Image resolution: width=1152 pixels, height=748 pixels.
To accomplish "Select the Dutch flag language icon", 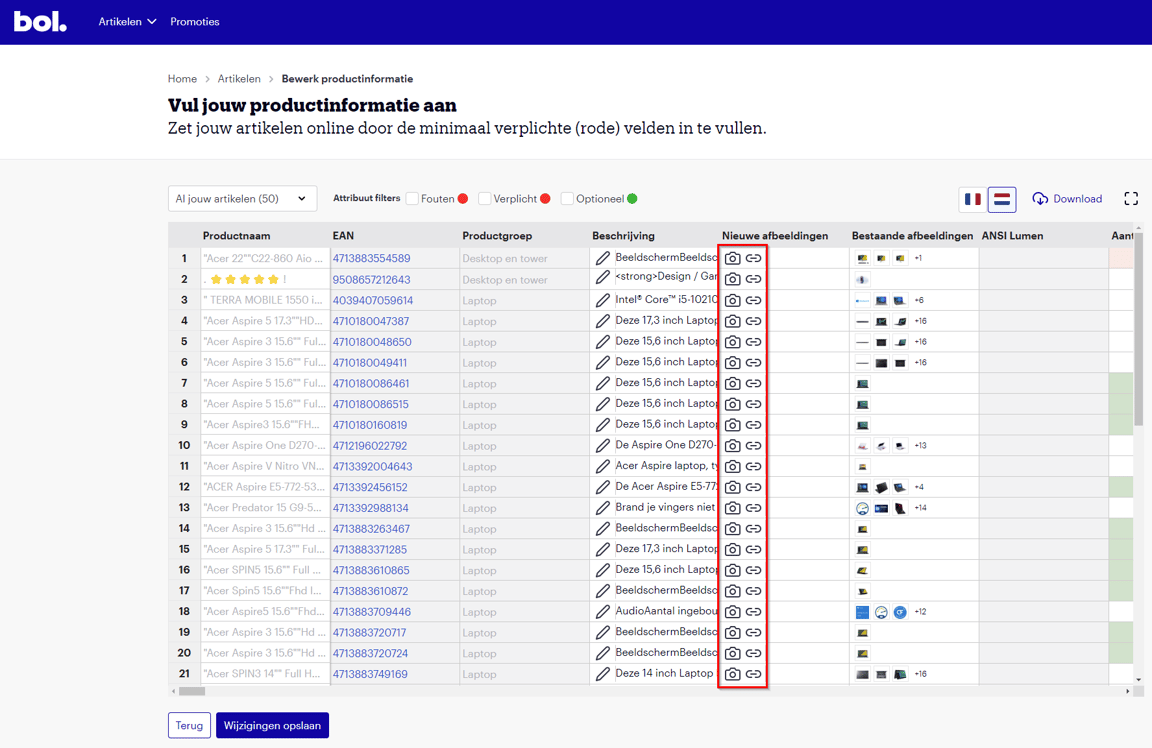I will 1002,199.
